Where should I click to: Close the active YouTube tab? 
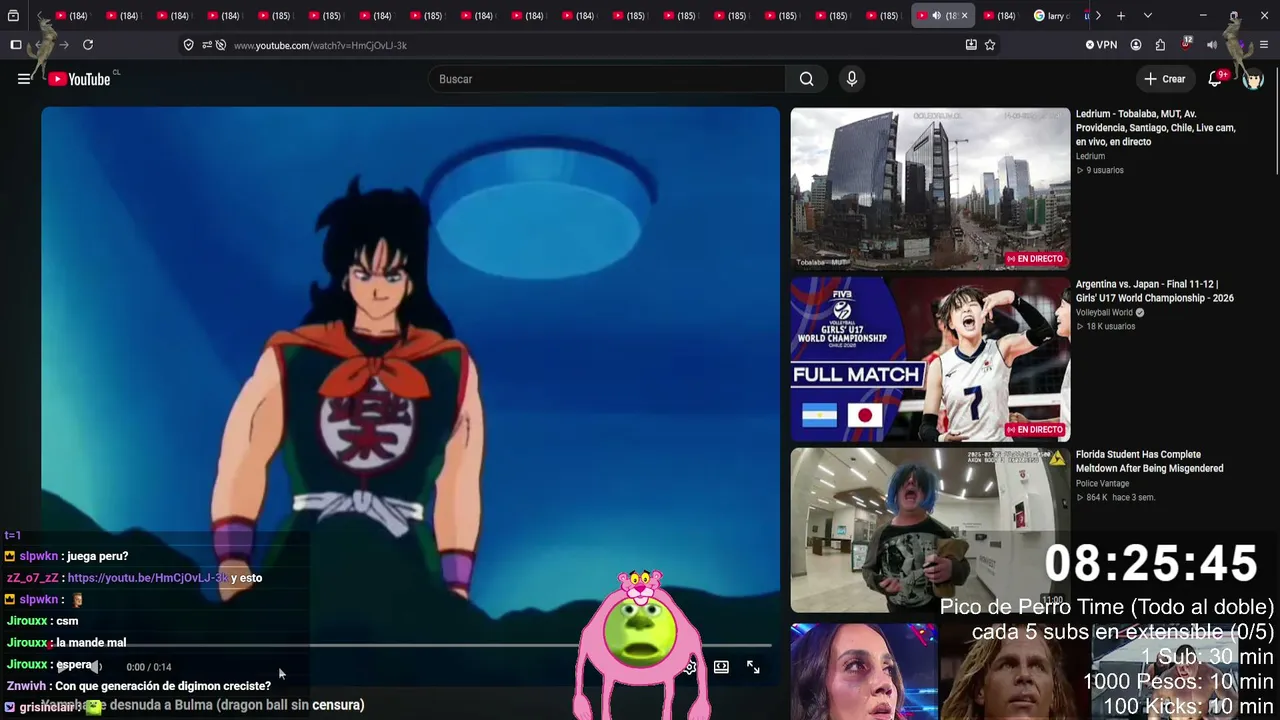click(964, 16)
